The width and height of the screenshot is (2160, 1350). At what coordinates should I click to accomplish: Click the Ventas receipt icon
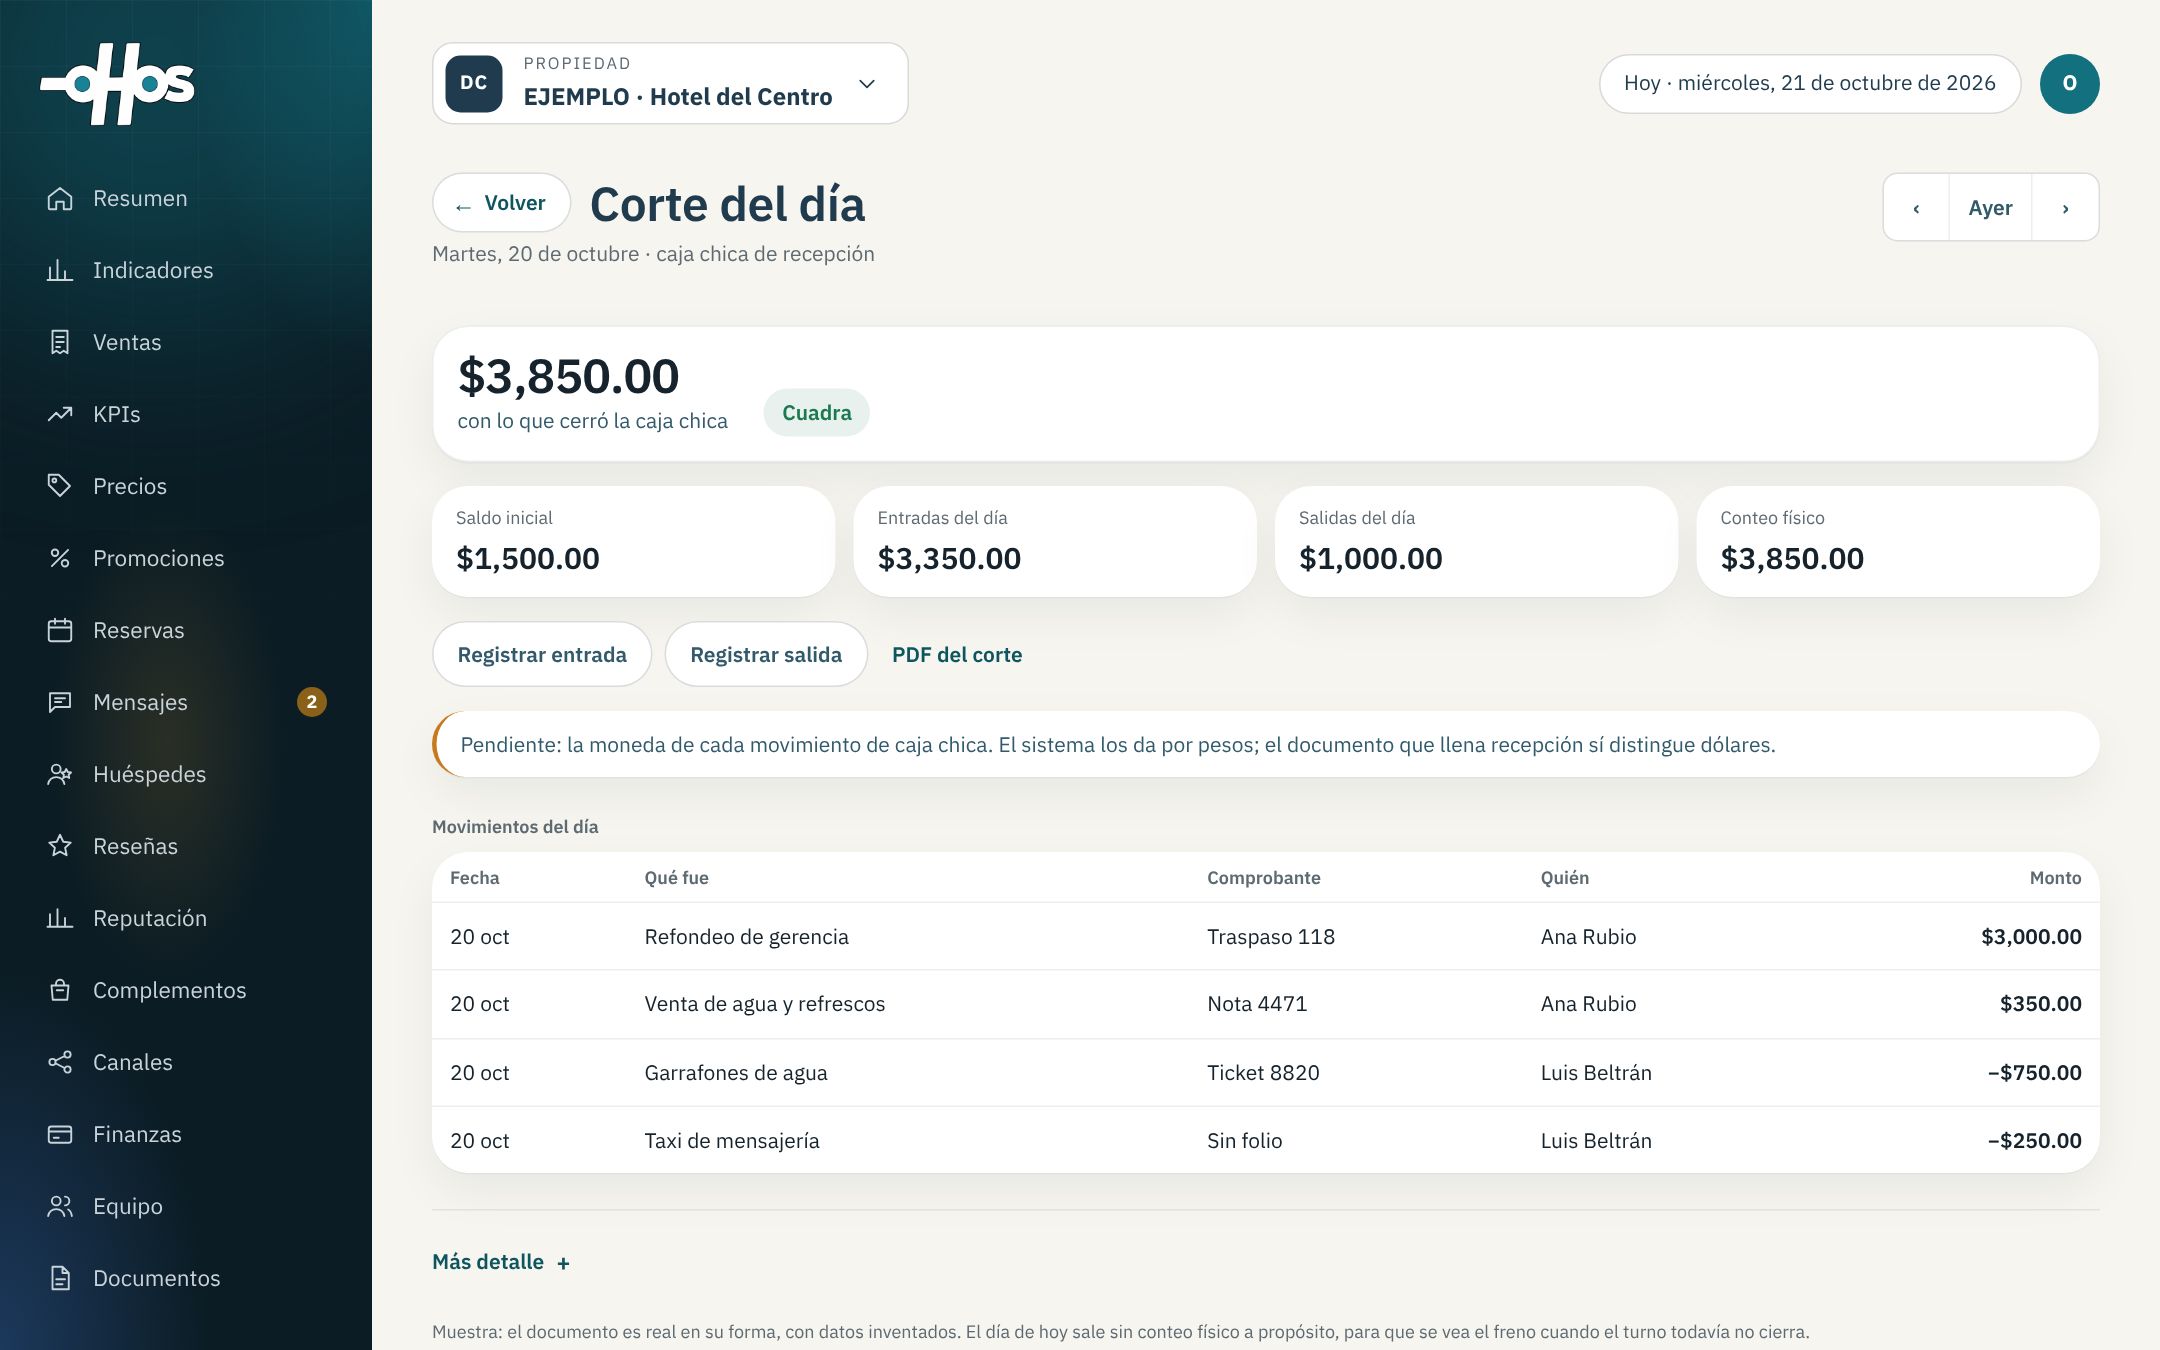click(60, 342)
